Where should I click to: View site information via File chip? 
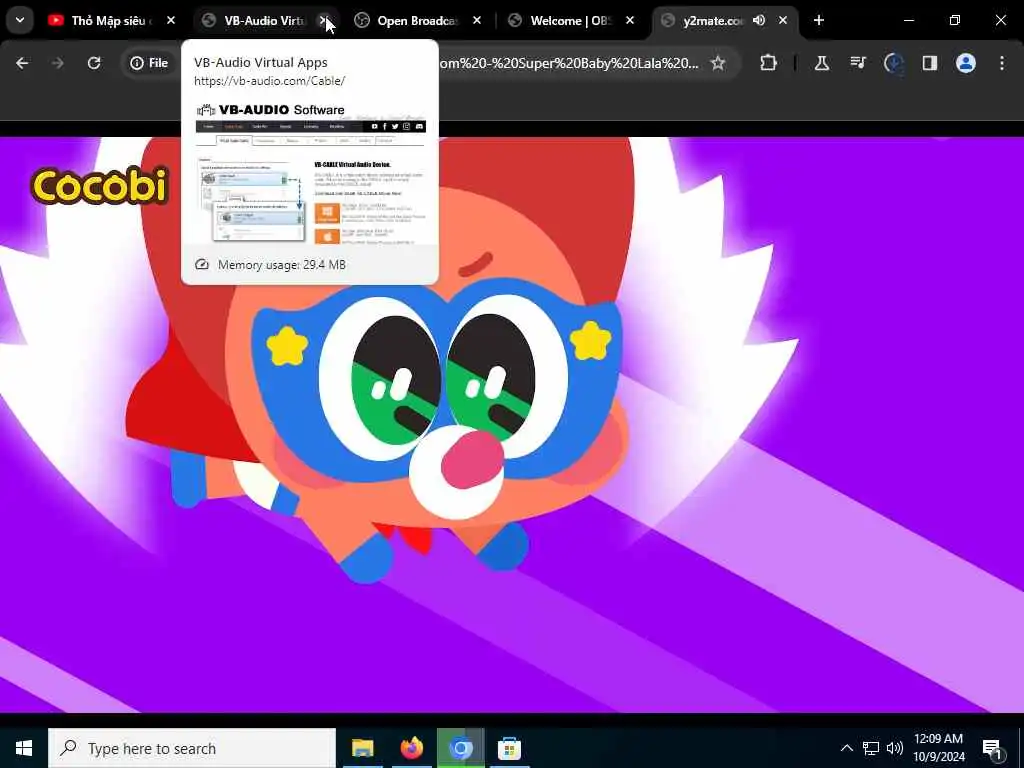(150, 63)
